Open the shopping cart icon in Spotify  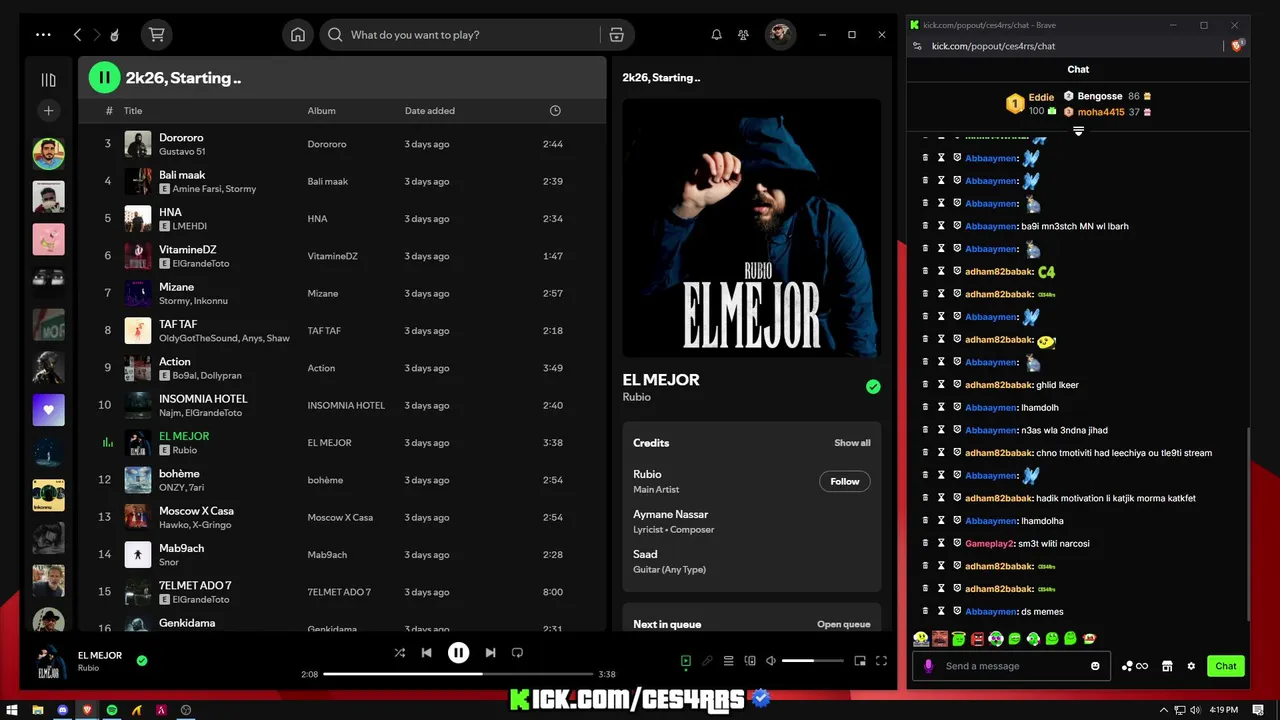(156, 34)
